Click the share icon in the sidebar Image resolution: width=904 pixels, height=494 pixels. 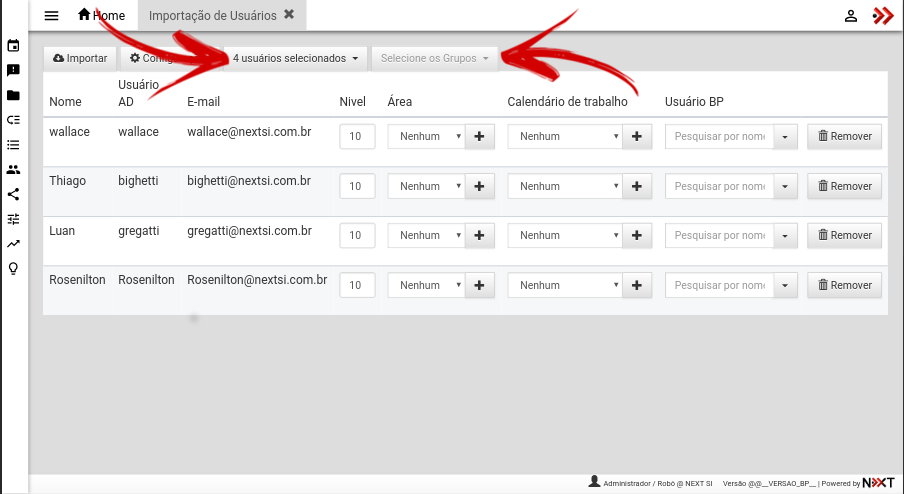pos(13,195)
